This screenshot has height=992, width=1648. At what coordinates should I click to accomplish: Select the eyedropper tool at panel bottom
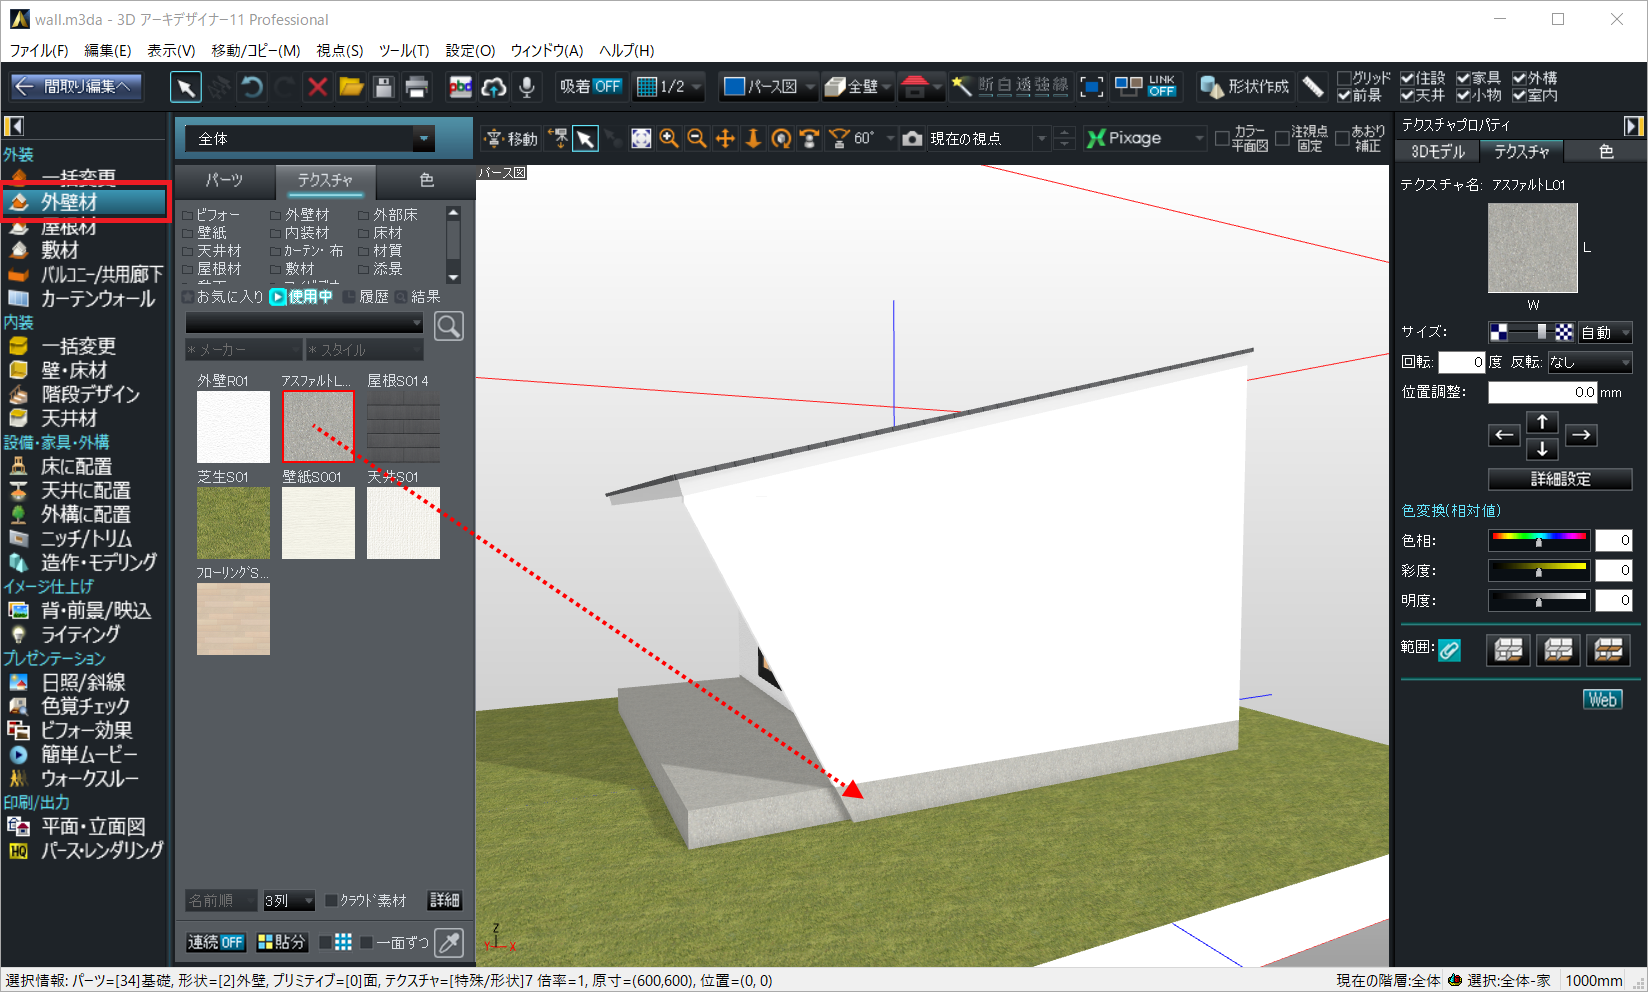[450, 942]
